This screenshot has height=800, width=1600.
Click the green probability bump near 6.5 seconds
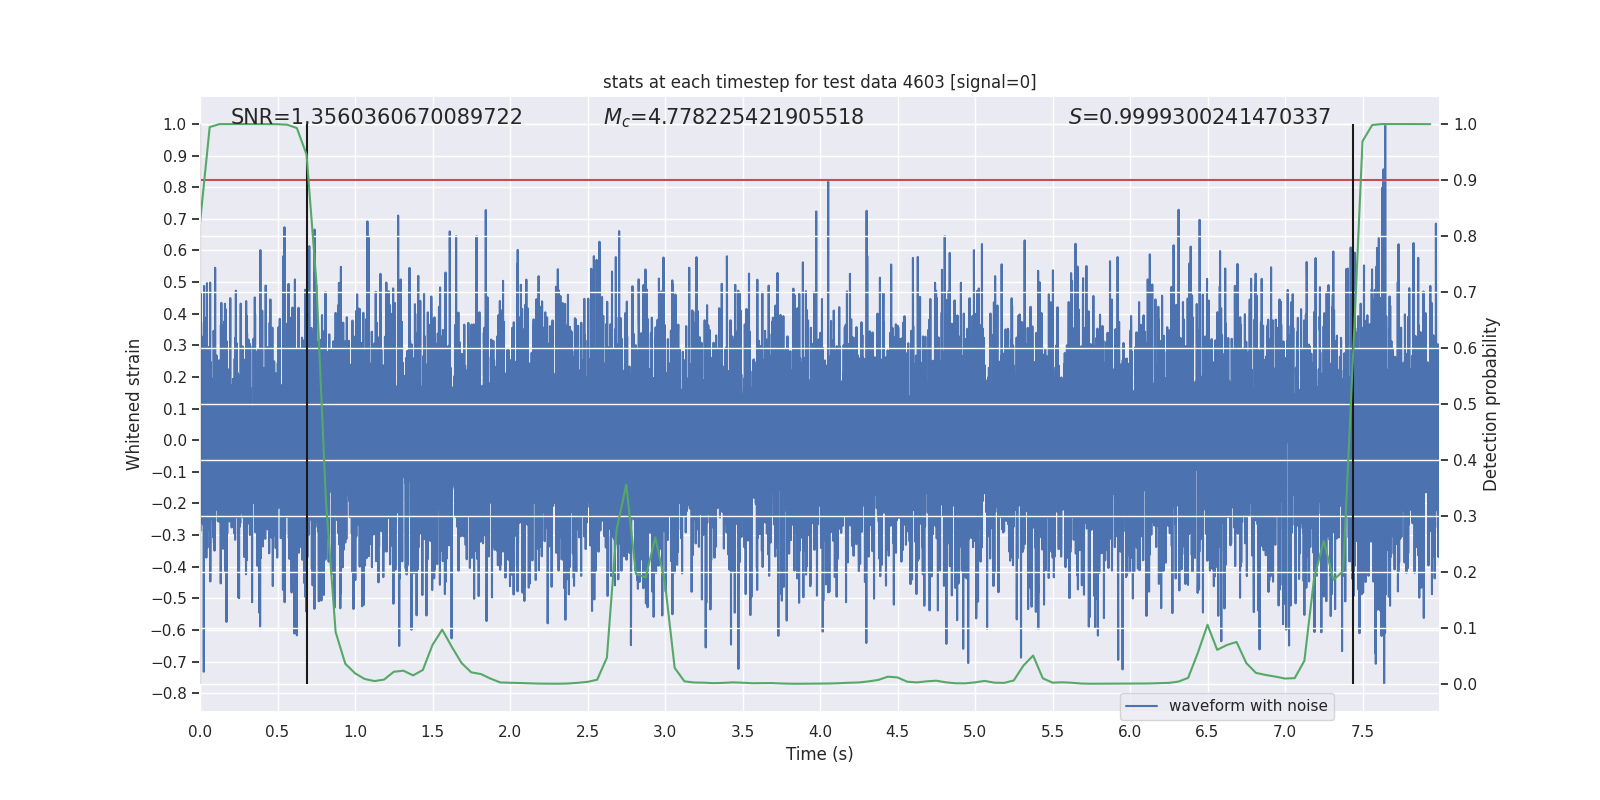[1207, 627]
